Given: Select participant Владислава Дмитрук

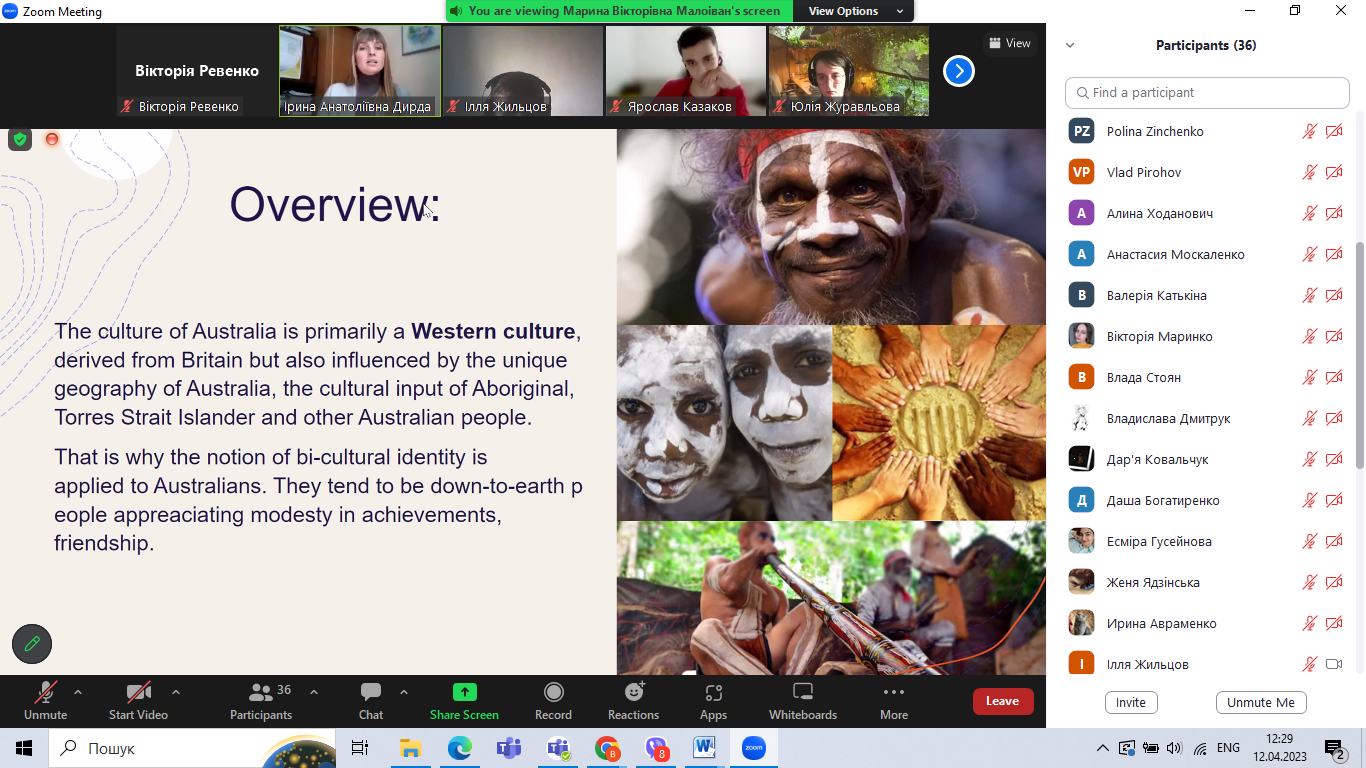Looking at the screenshot, I should click(1207, 418).
